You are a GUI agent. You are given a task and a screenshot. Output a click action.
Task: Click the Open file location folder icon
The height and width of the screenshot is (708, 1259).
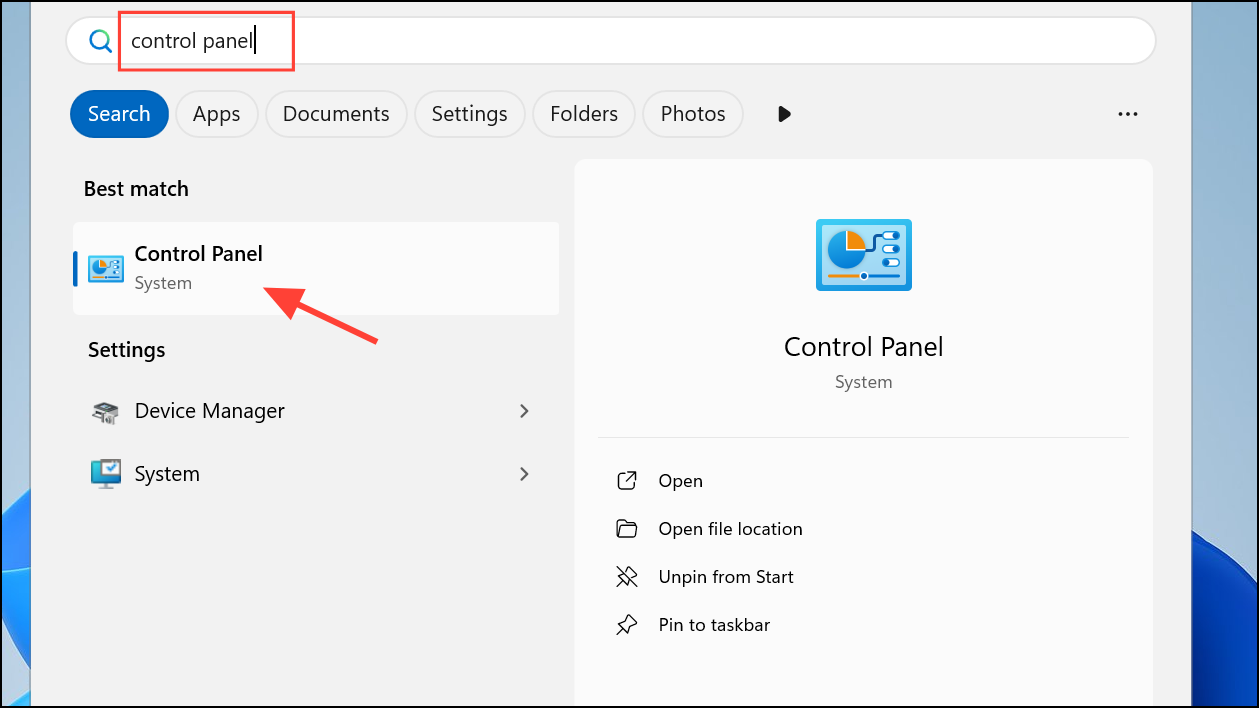point(627,529)
